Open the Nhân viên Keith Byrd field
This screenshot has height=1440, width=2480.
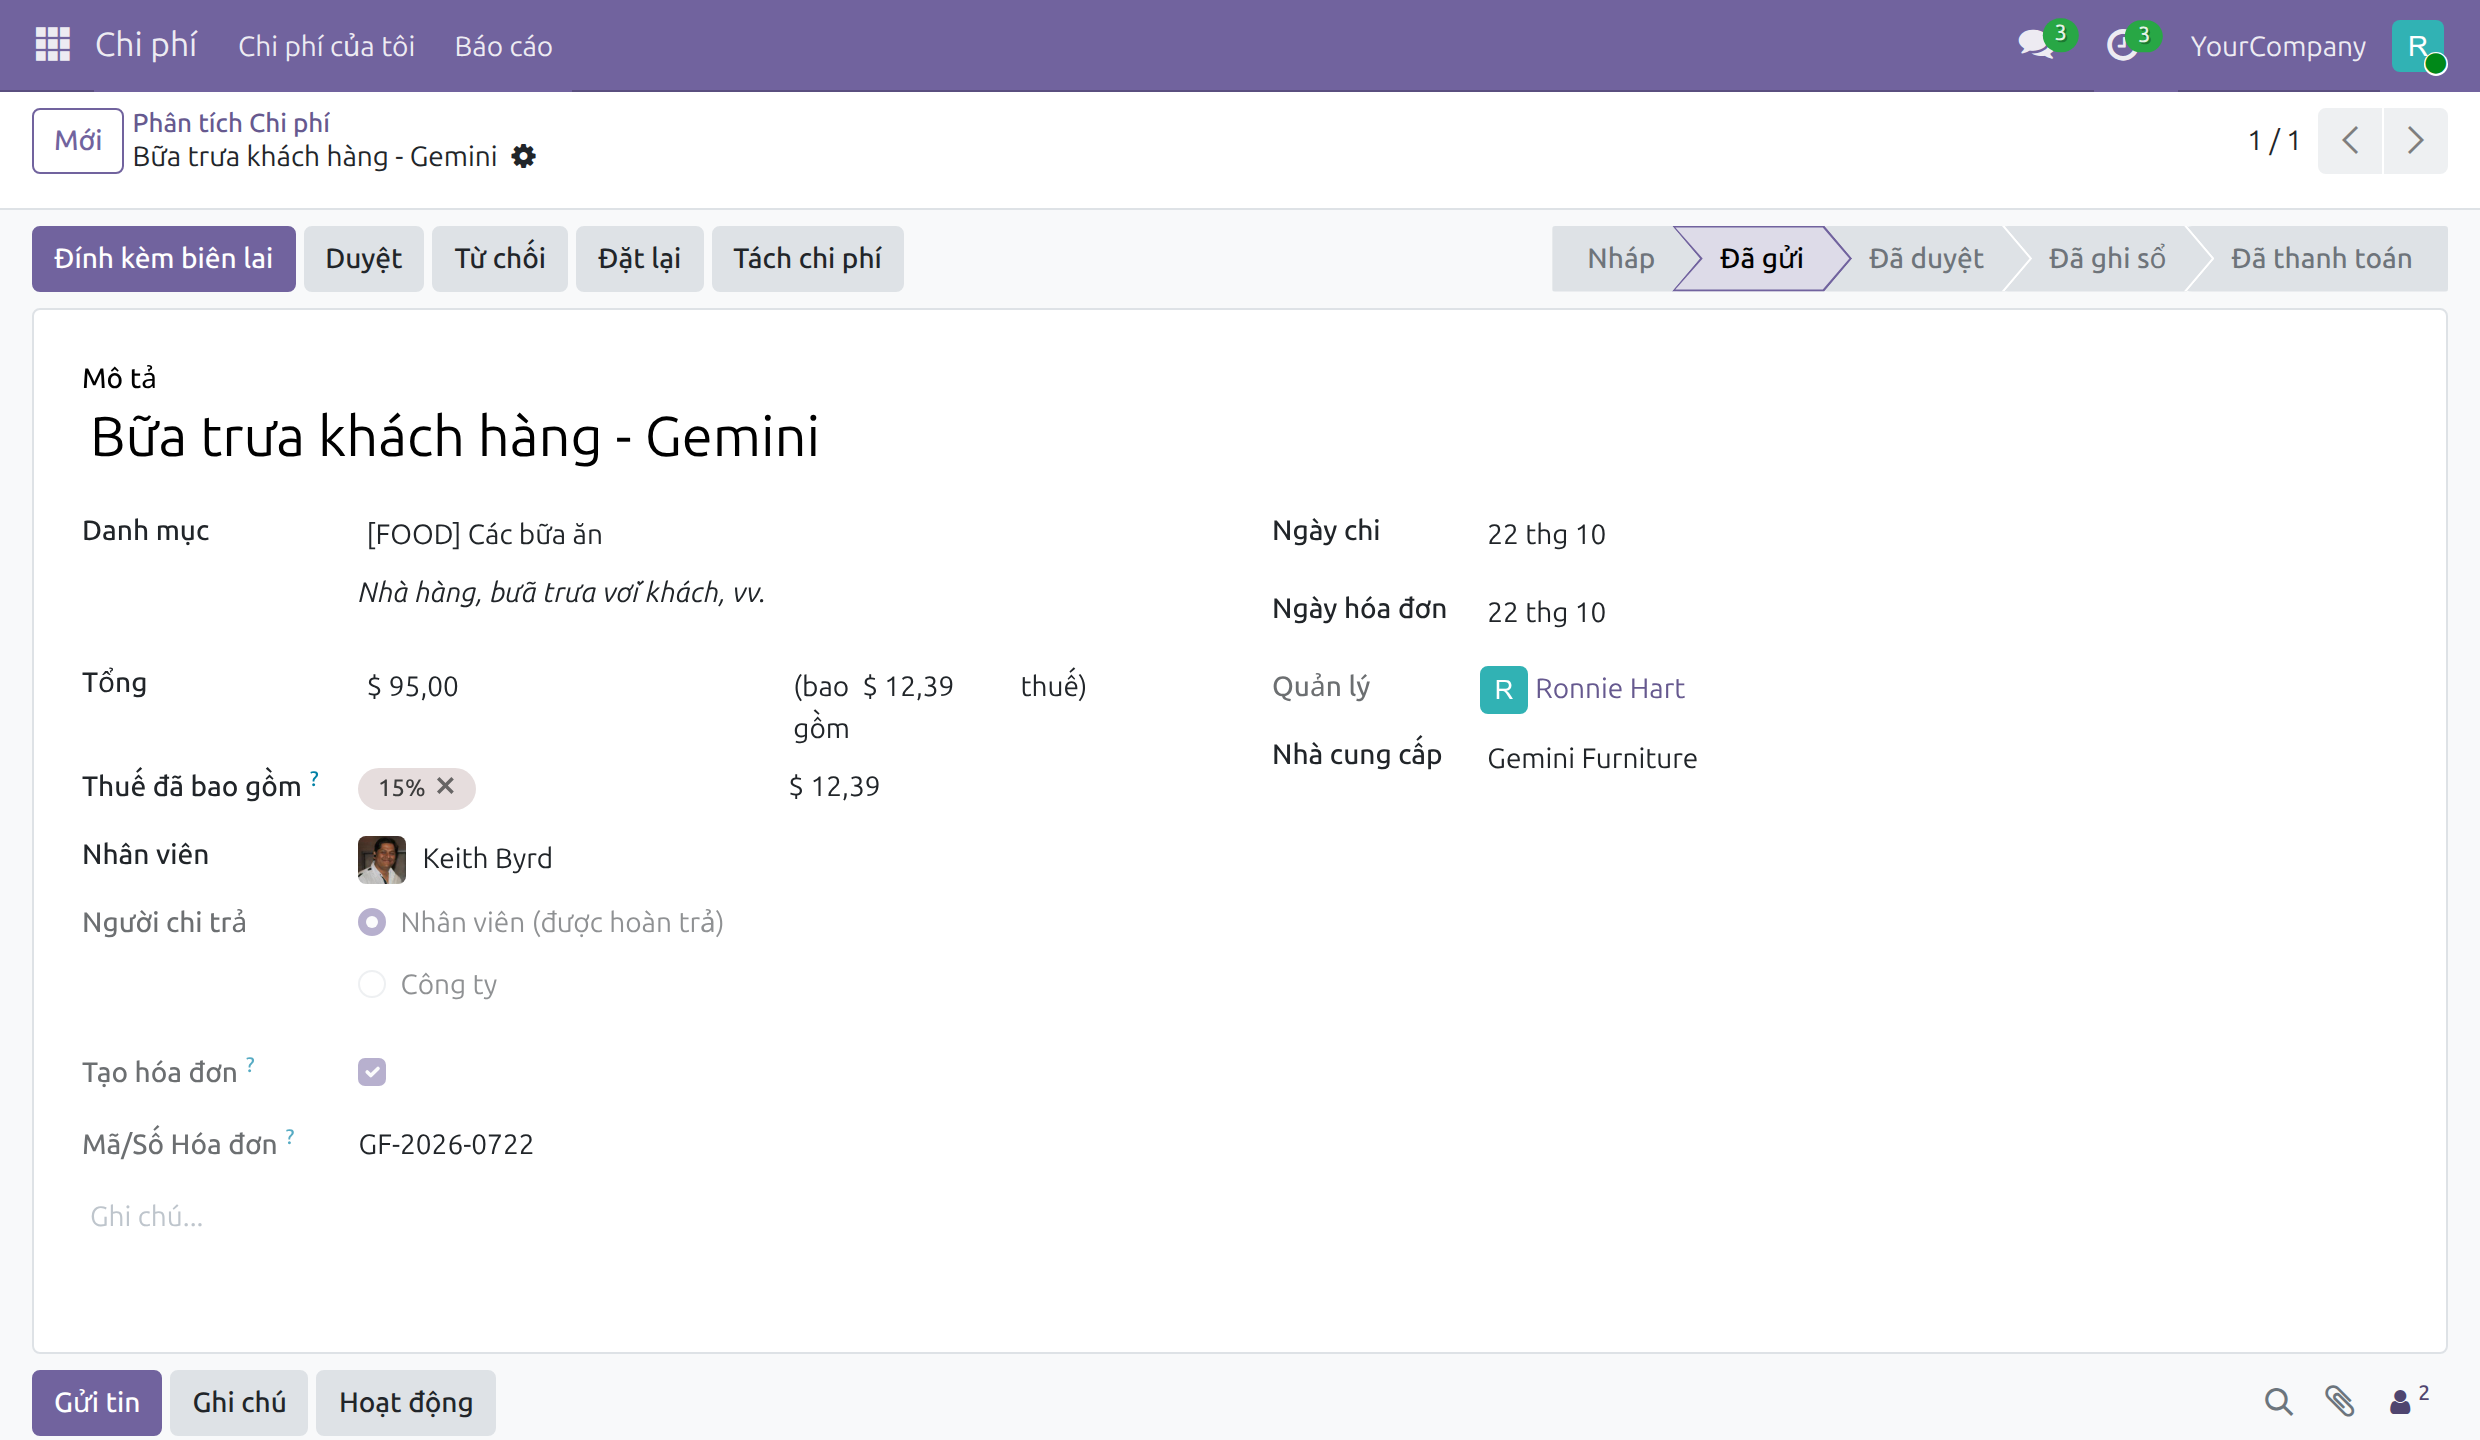(760, 858)
